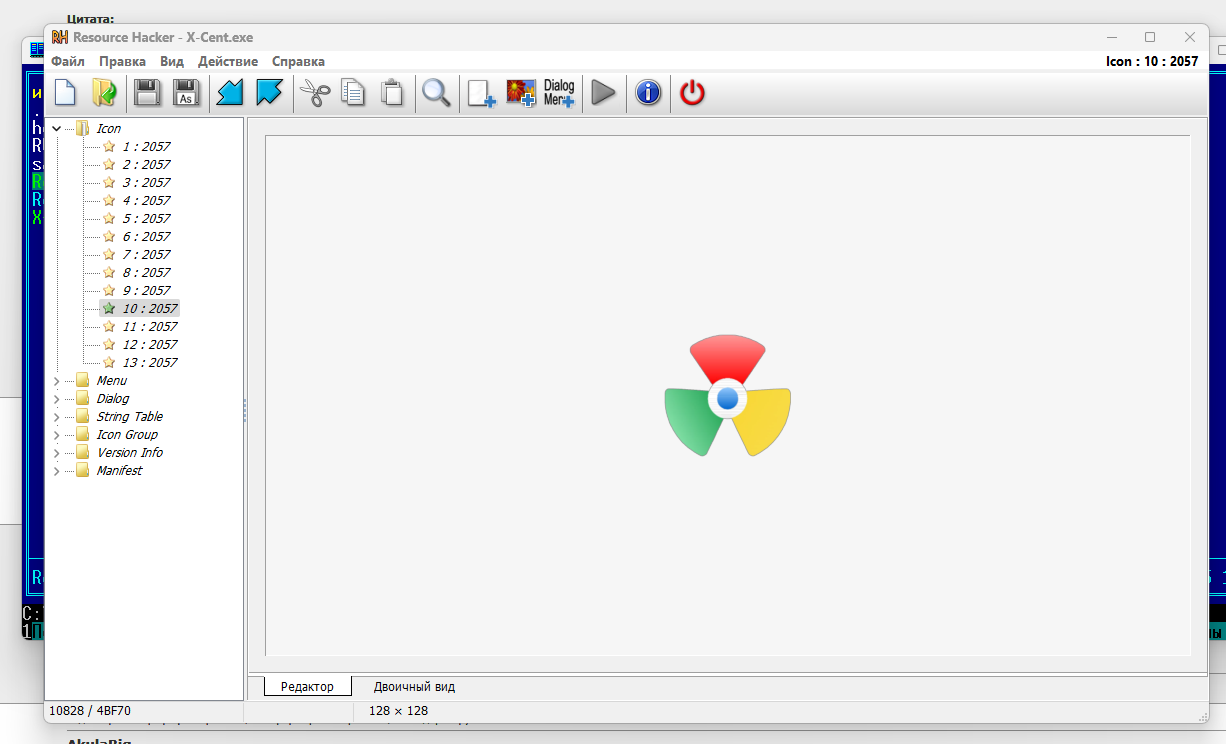This screenshot has height=744, width=1226.
Task: Select the Icon Group folder label
Action: (127, 434)
